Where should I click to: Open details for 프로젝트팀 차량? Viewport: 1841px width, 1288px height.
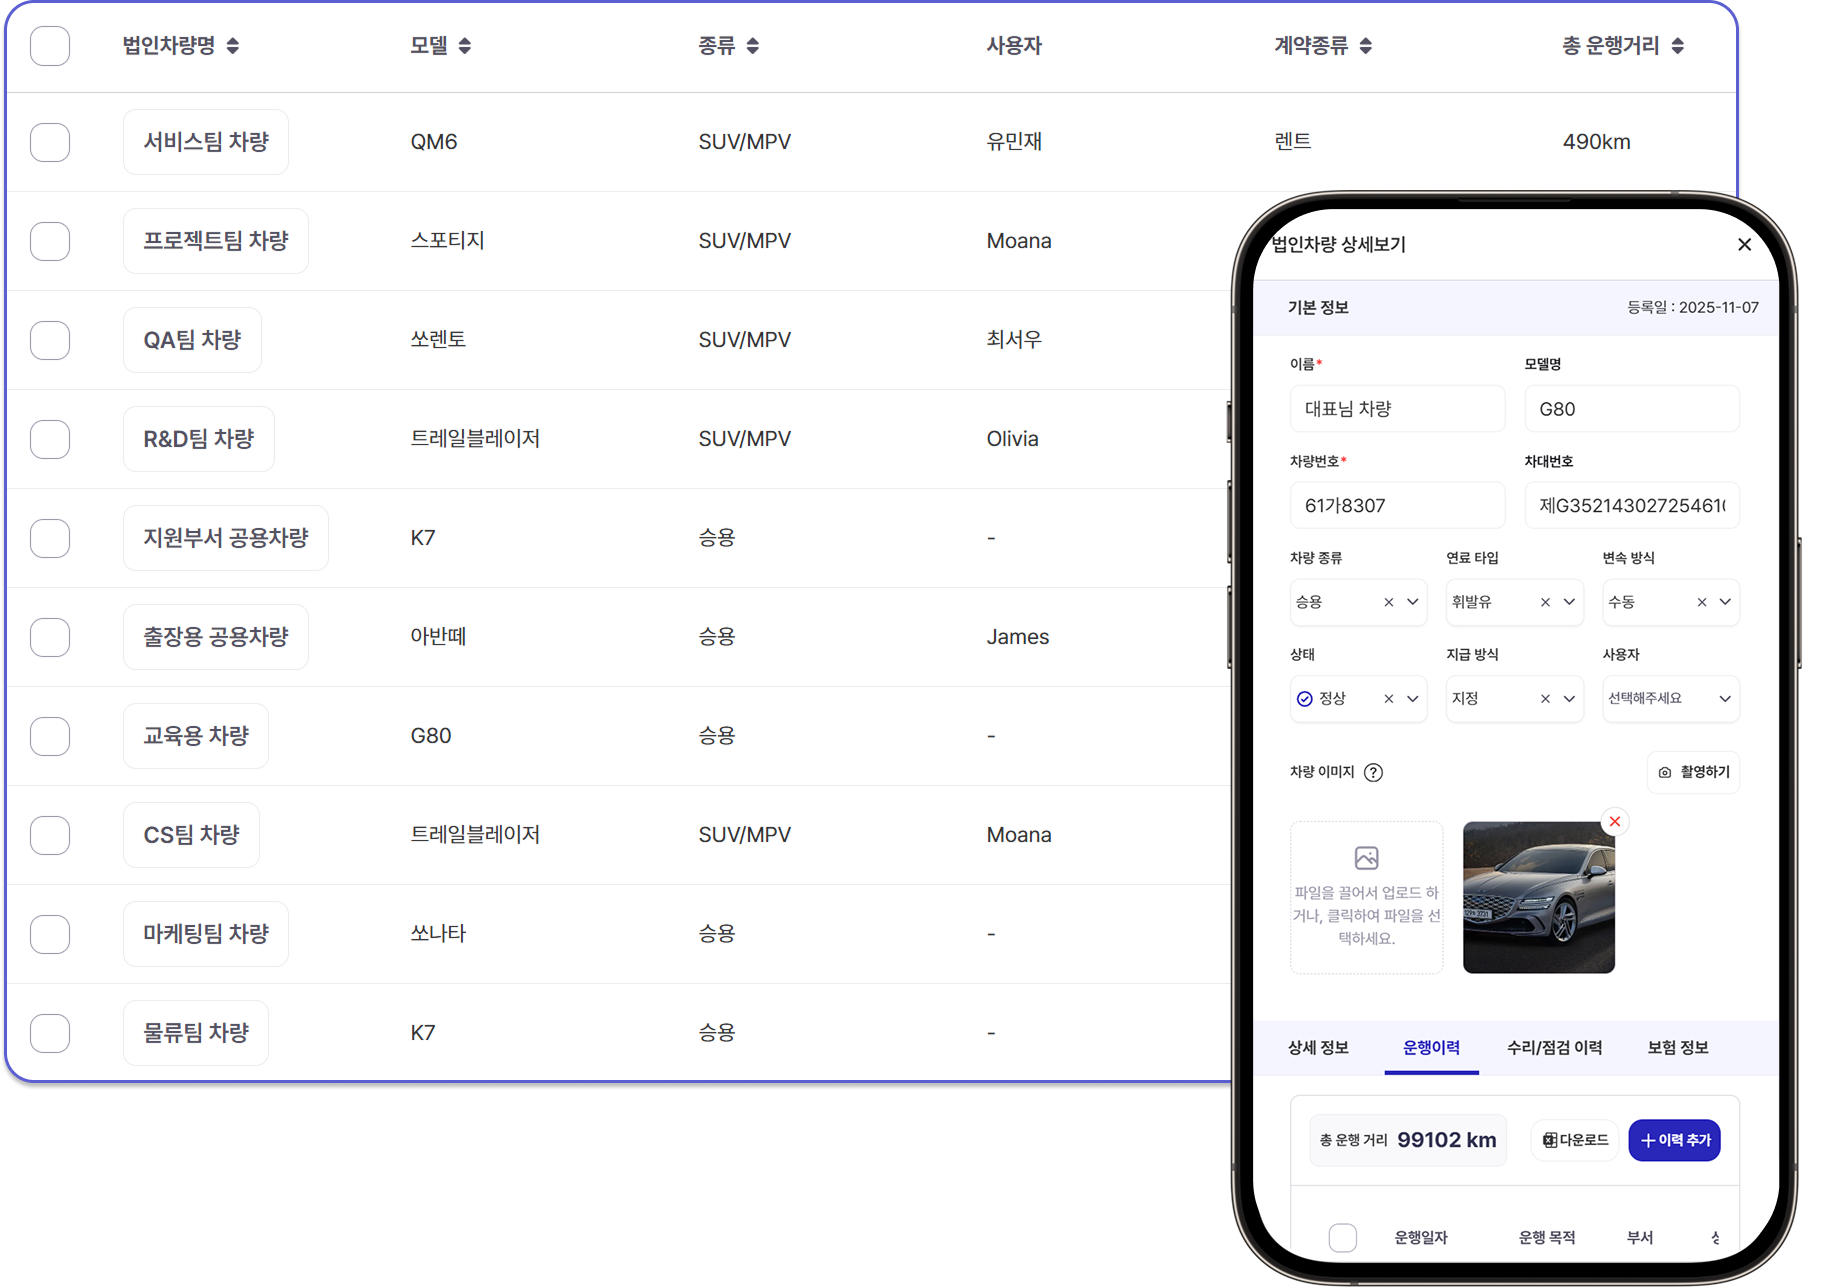click(215, 240)
